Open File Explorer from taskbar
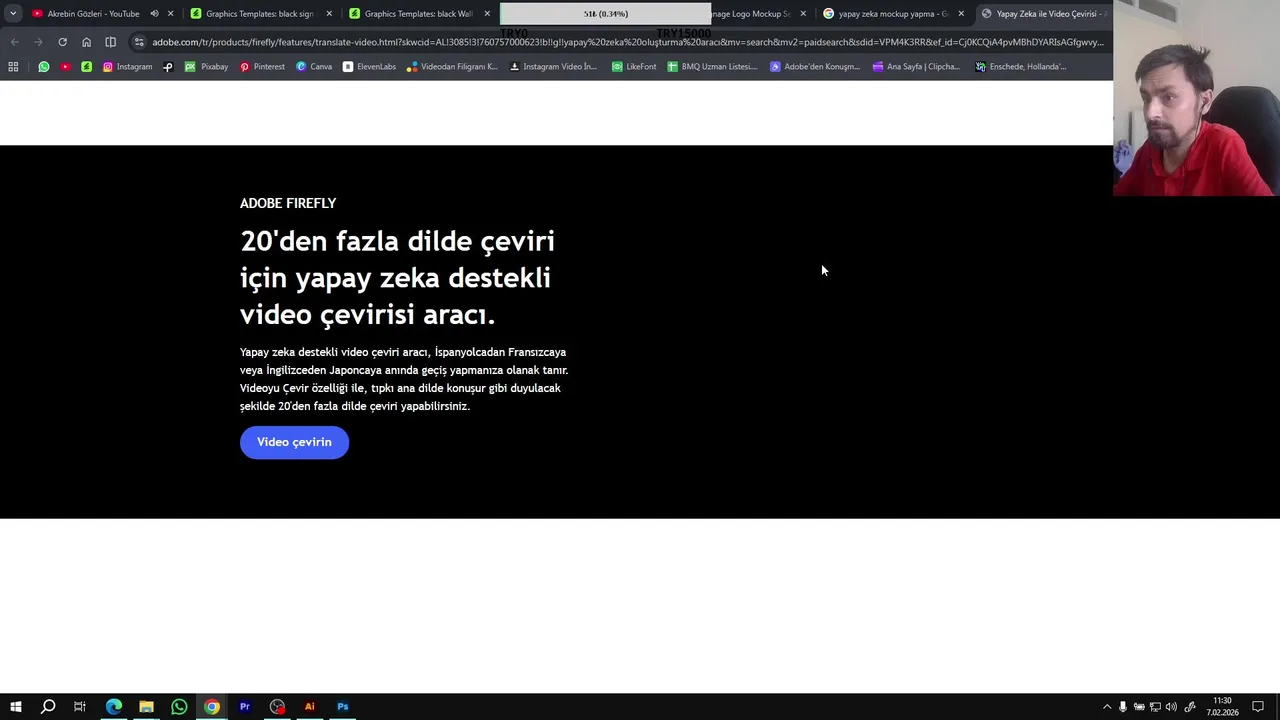This screenshot has width=1280, height=720. [x=146, y=707]
